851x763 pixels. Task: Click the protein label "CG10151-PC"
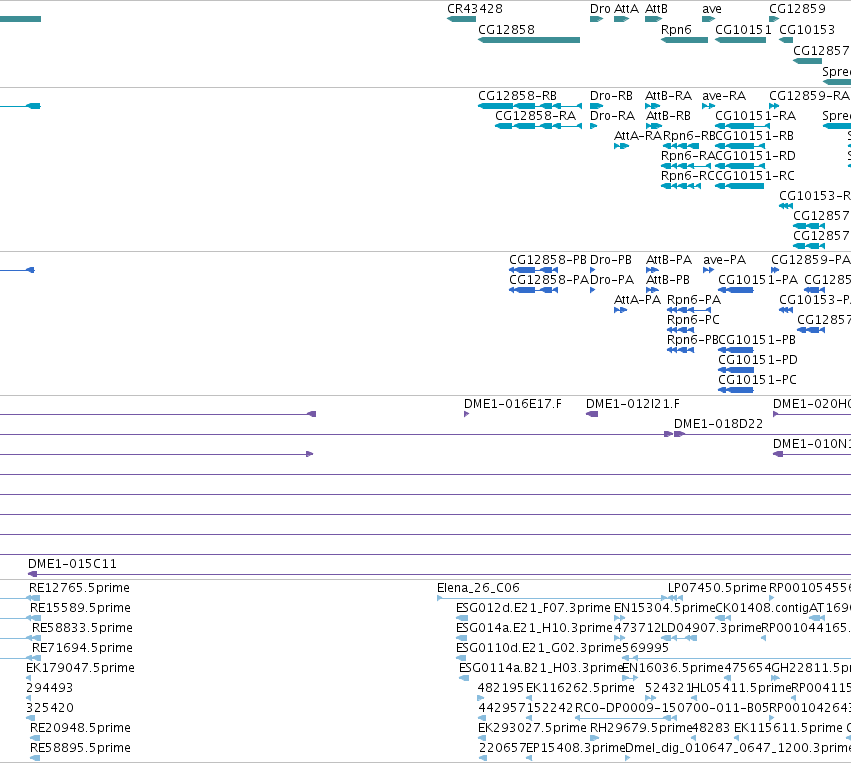coord(757,380)
